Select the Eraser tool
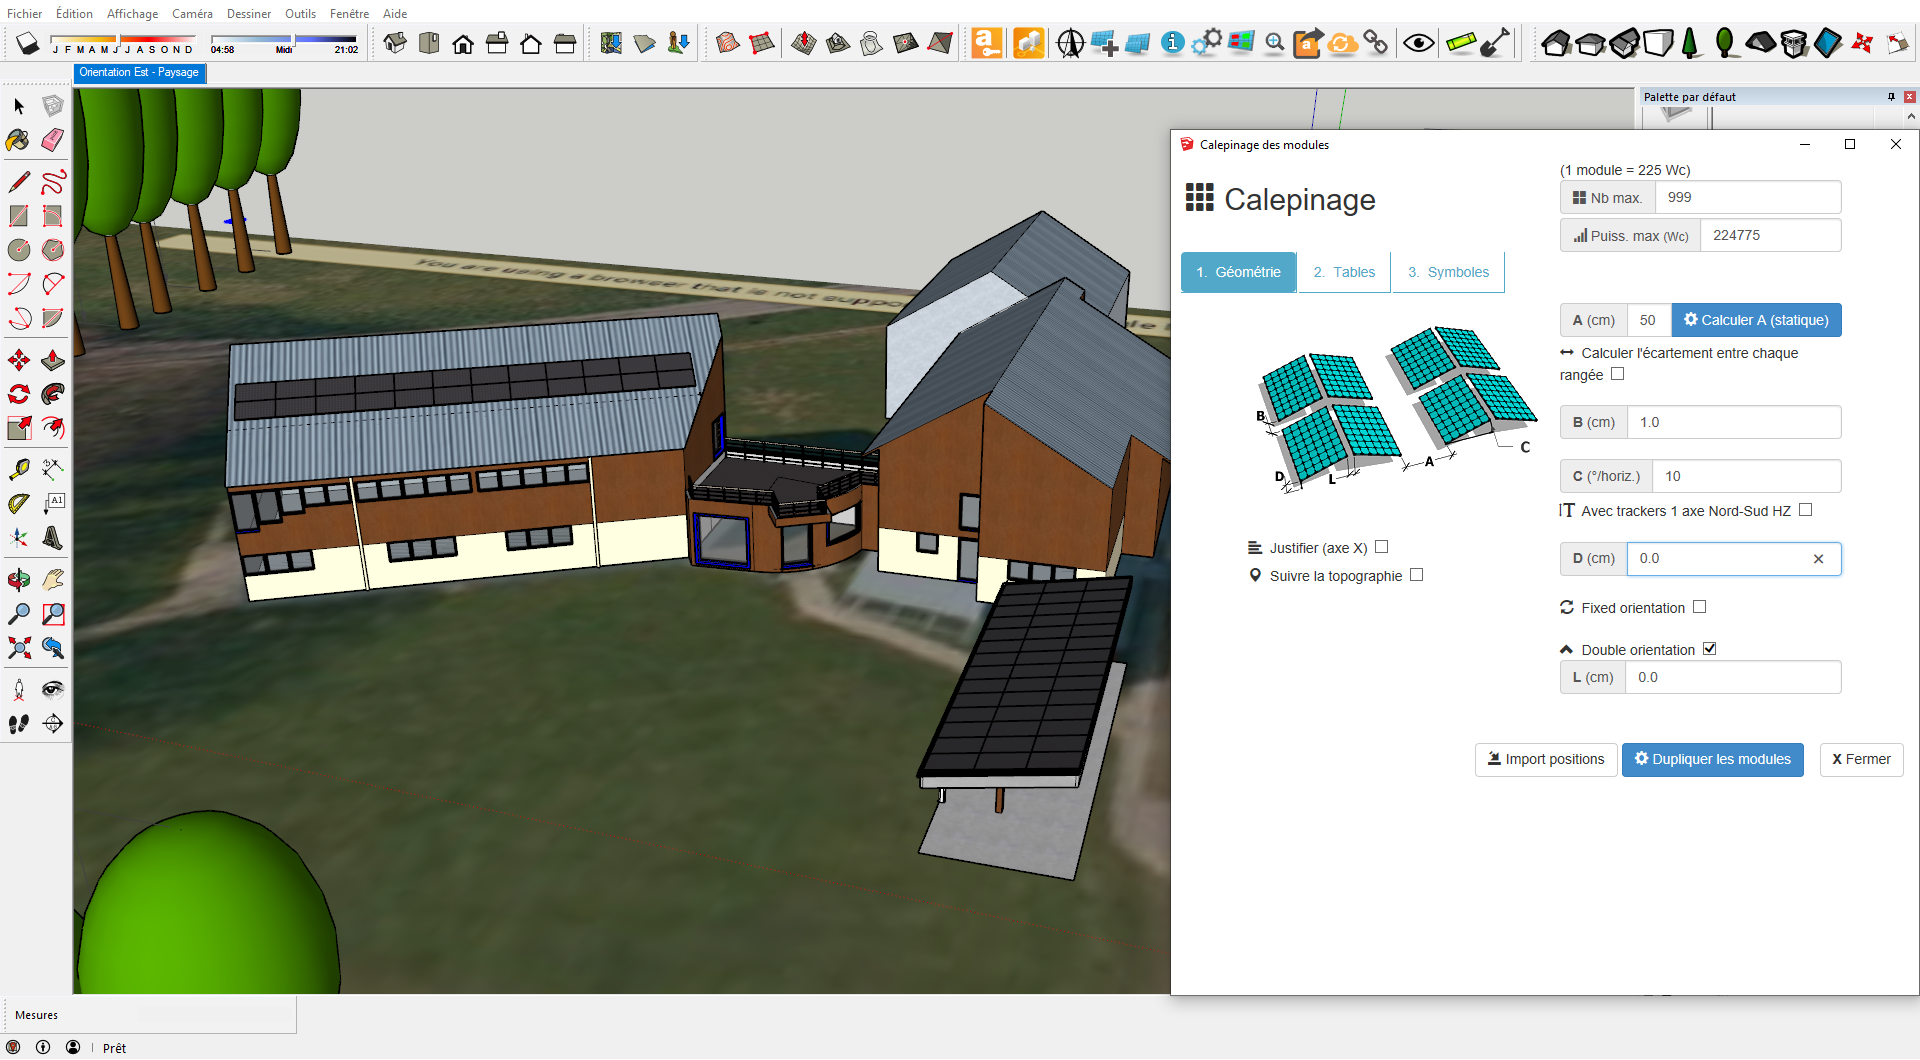The height and width of the screenshot is (1060, 1920). click(52, 140)
